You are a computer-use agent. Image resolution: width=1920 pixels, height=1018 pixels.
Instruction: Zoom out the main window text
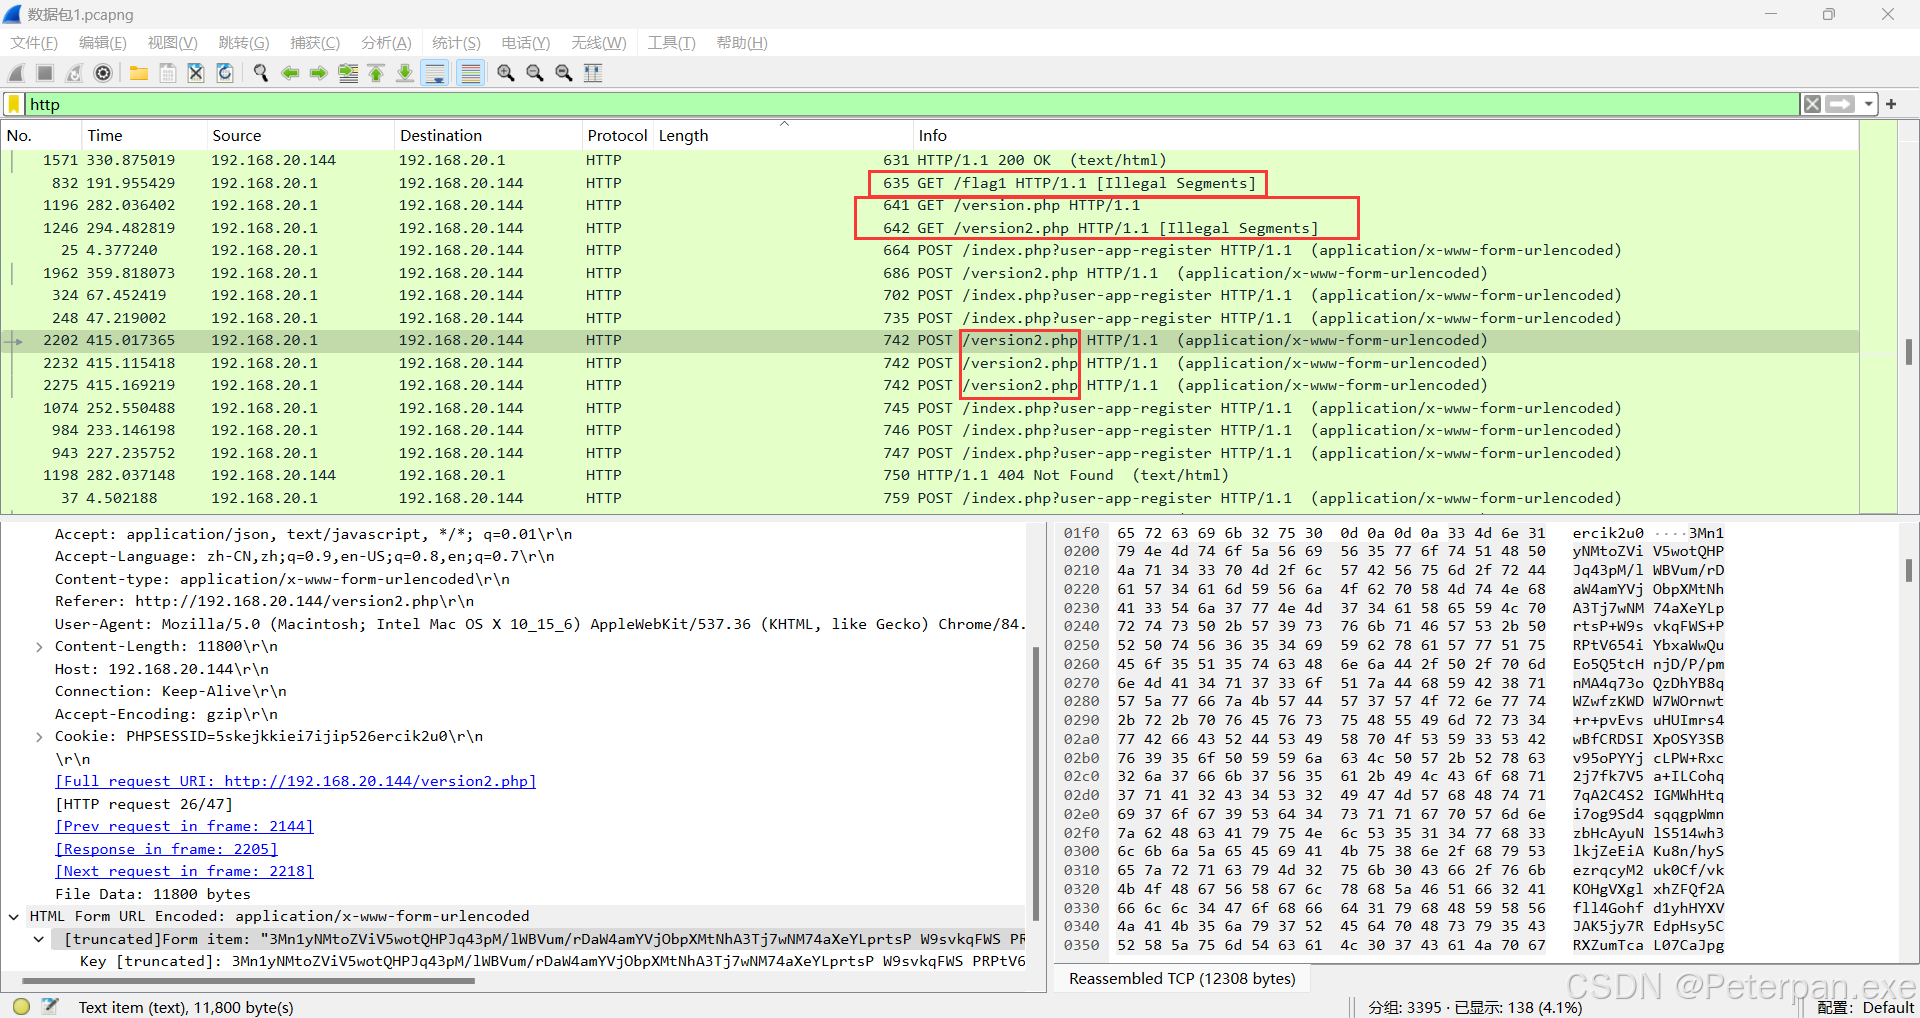[x=535, y=73]
